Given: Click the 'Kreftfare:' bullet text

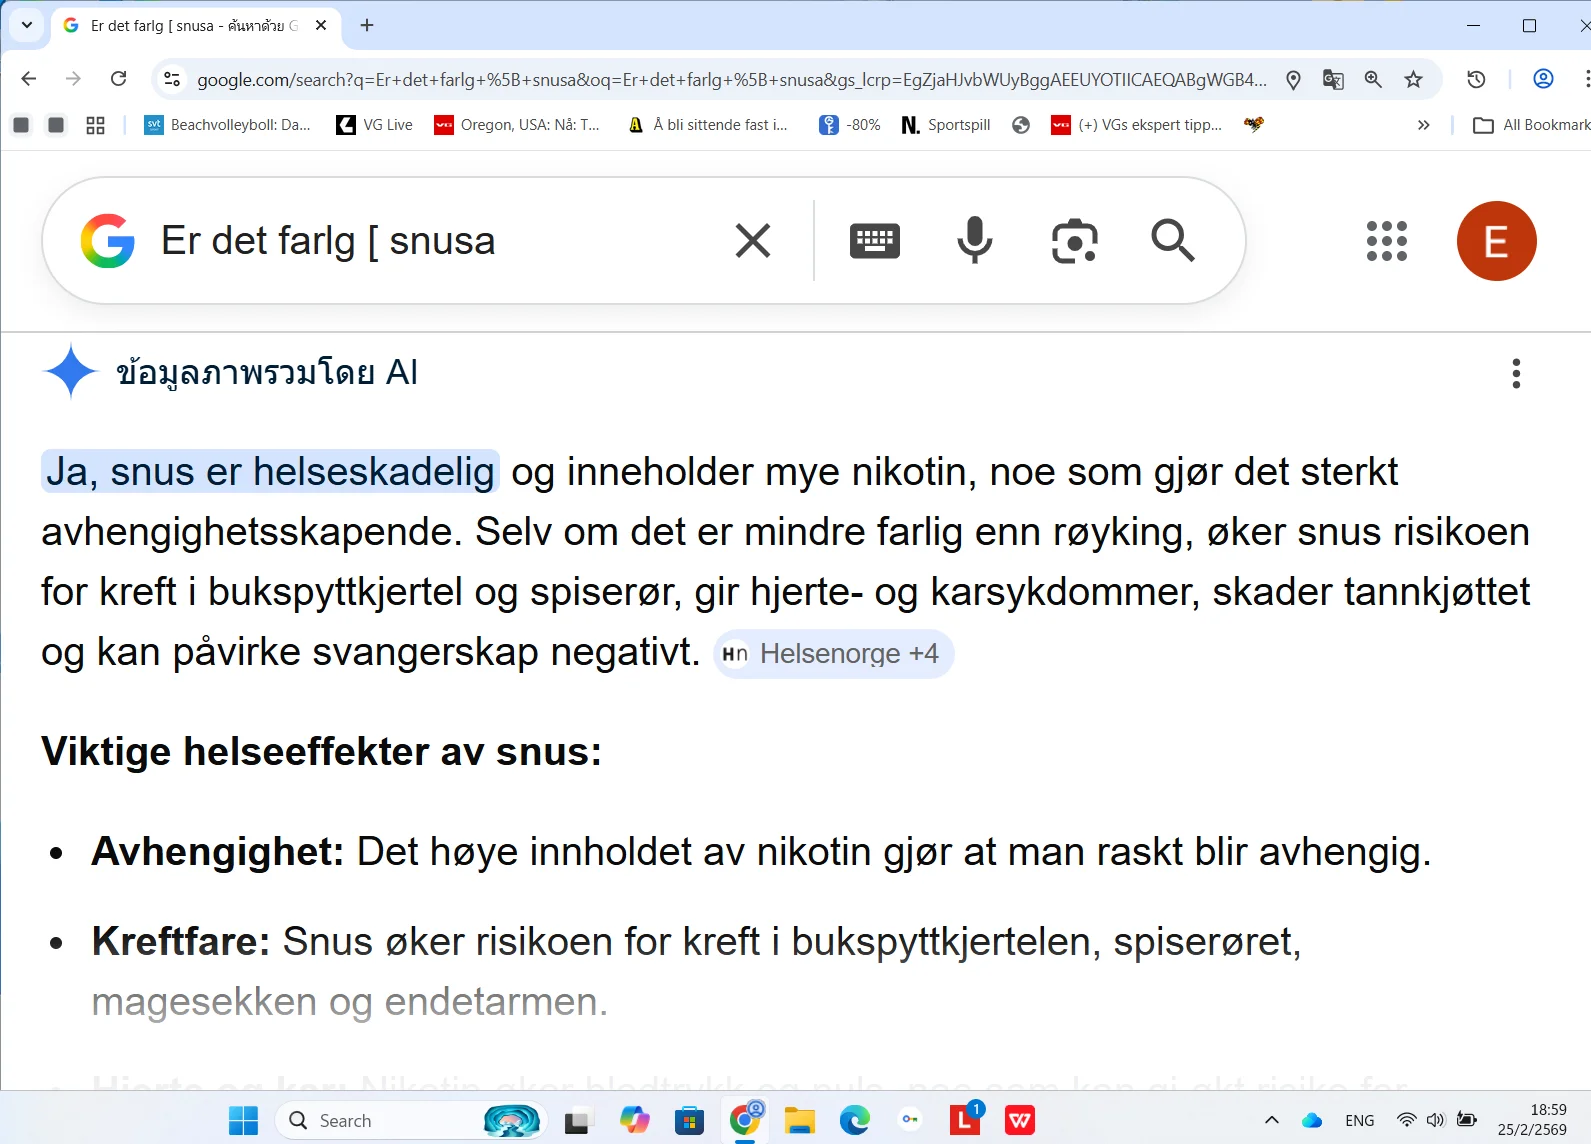Looking at the screenshot, I should [181, 941].
